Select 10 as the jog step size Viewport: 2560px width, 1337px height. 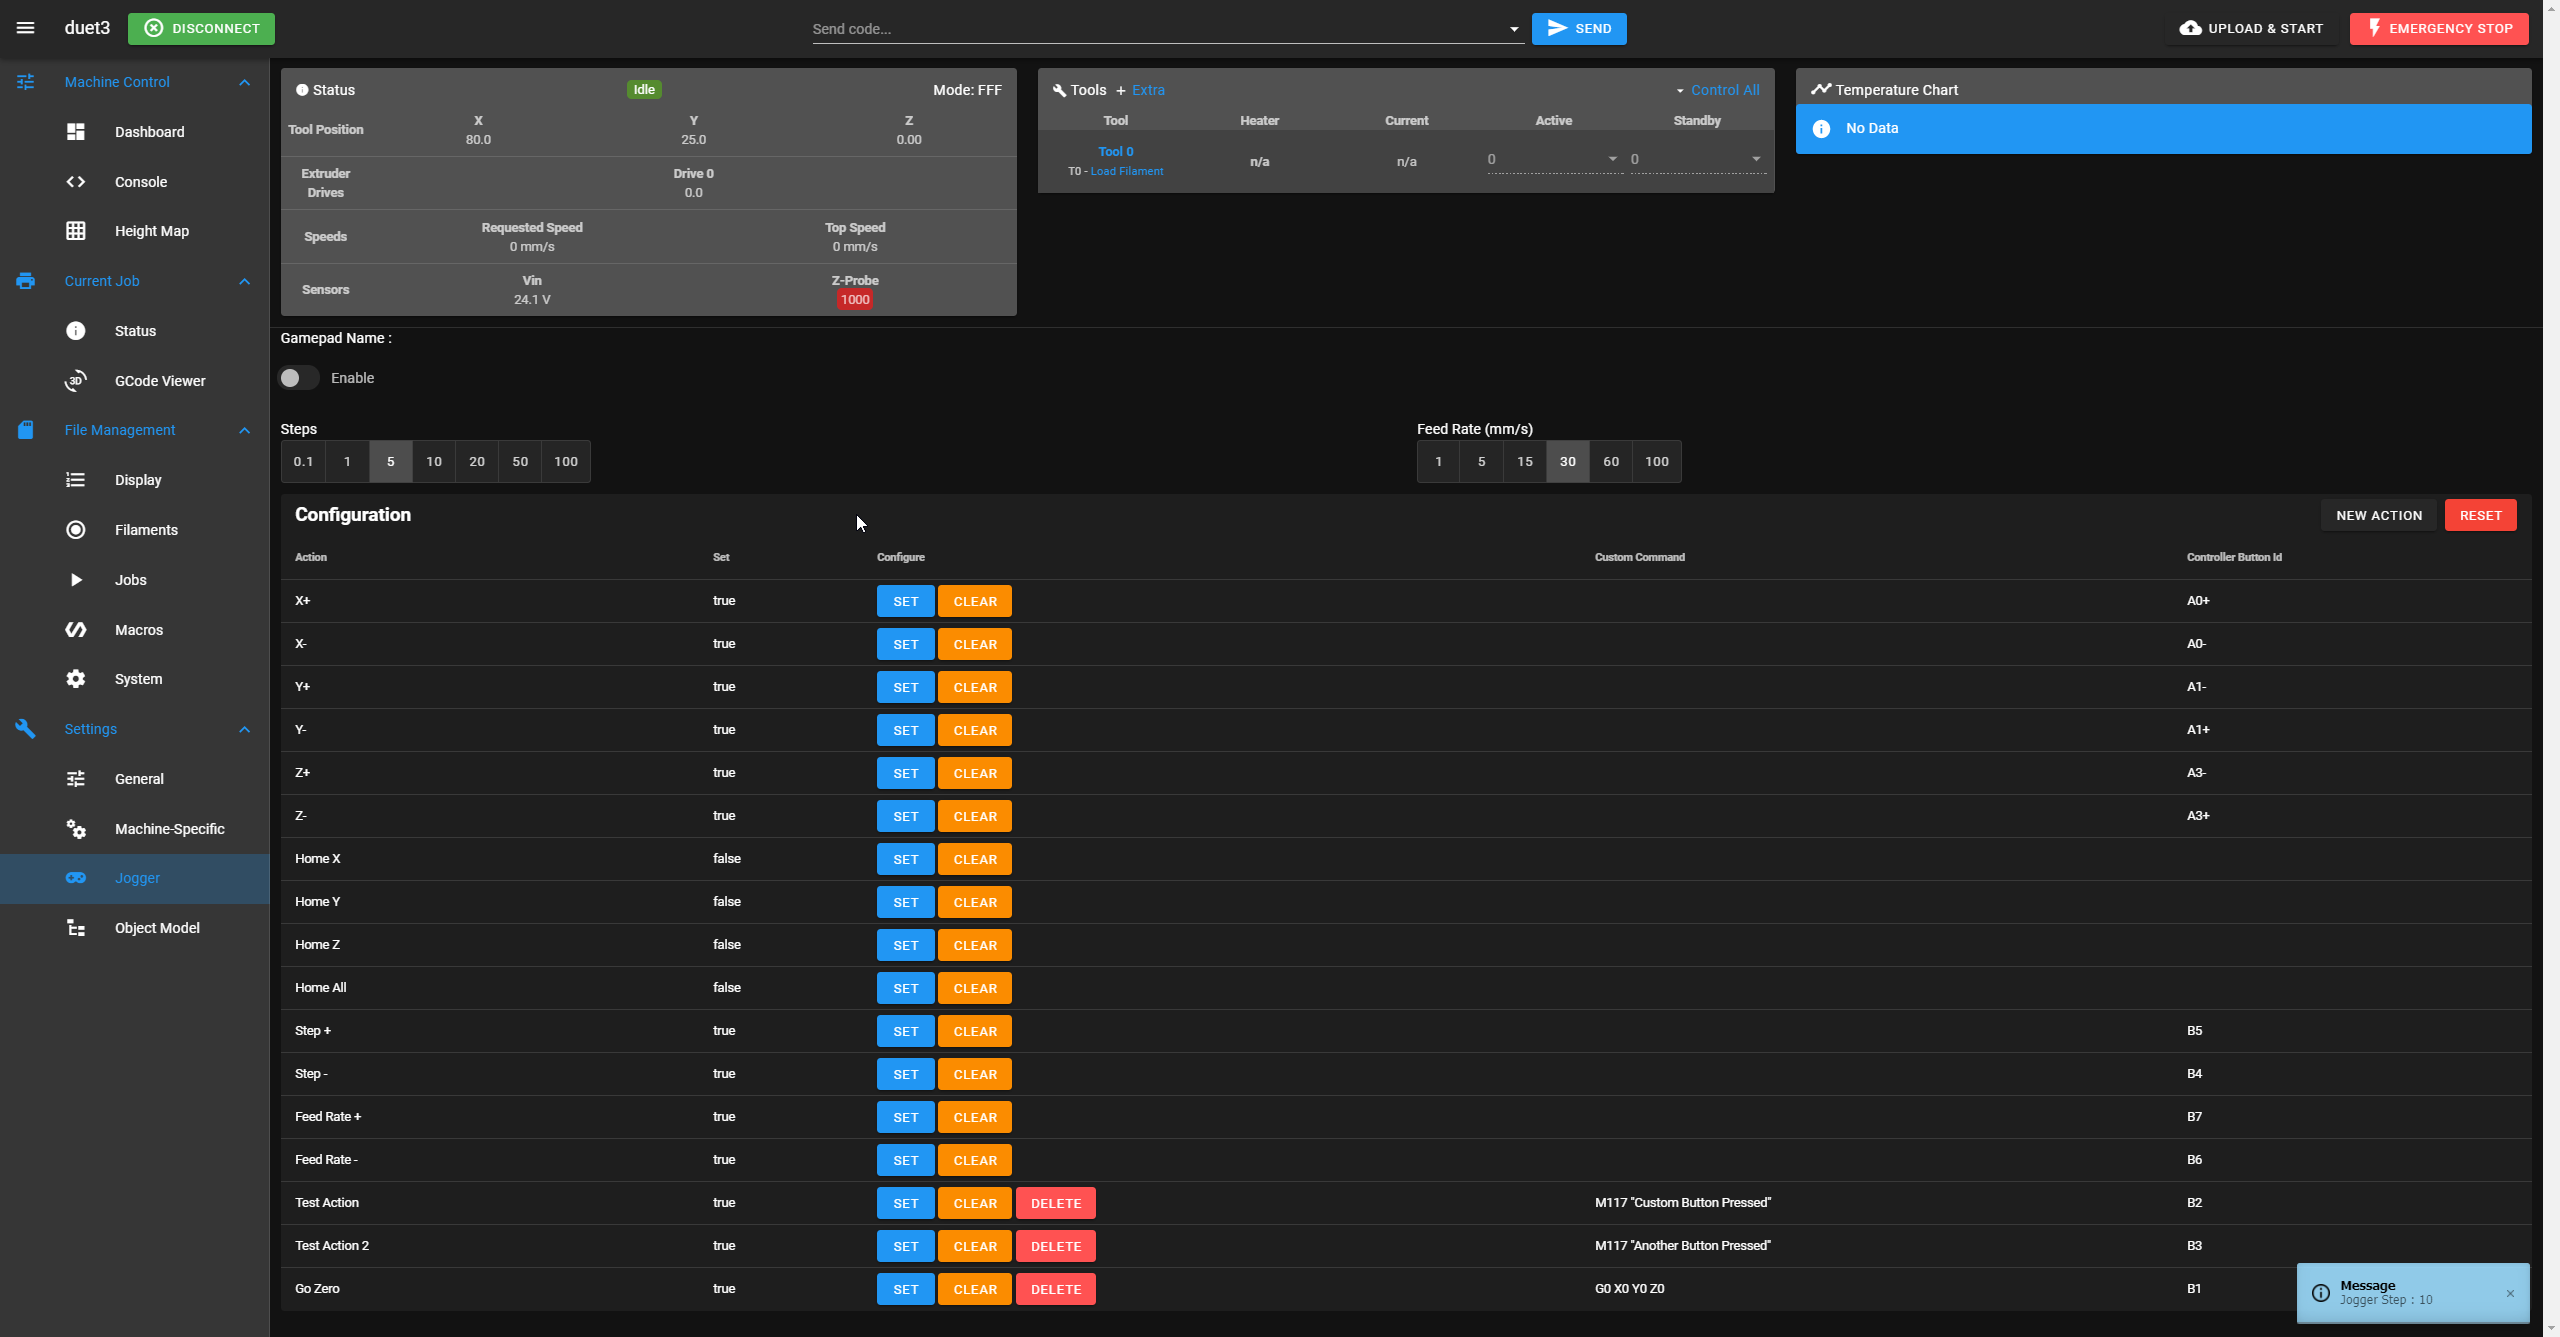click(x=433, y=461)
